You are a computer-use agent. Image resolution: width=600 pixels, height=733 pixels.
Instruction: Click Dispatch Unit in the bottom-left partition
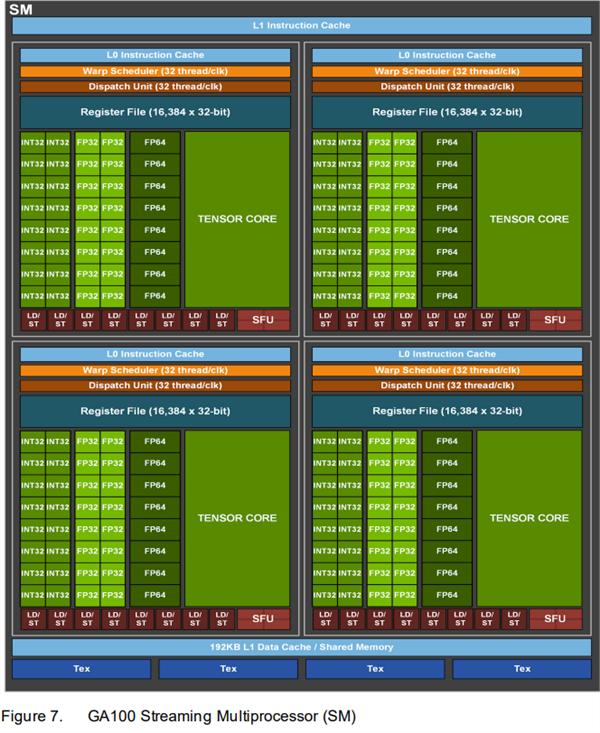(x=155, y=386)
